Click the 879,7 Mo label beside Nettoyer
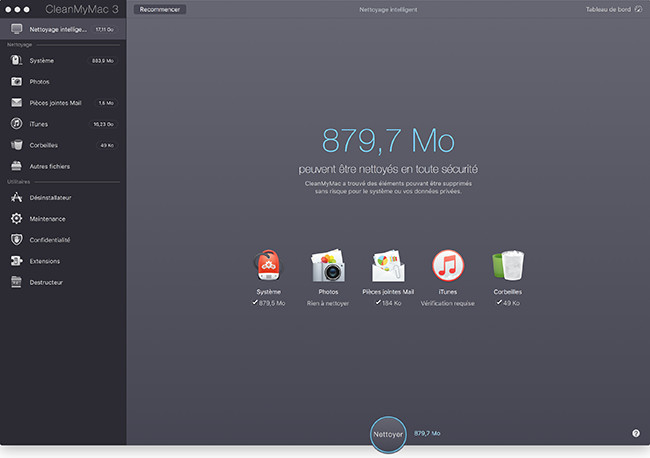650x458 pixels. click(x=427, y=433)
